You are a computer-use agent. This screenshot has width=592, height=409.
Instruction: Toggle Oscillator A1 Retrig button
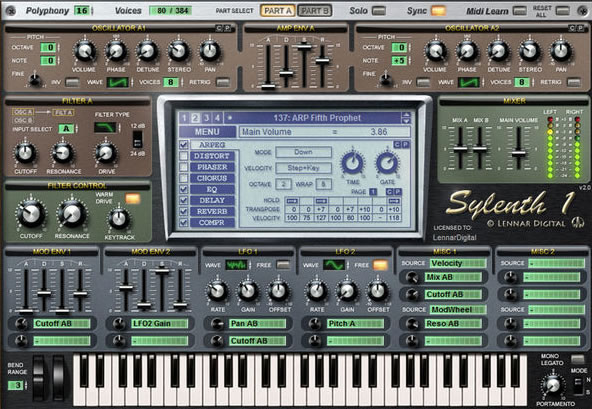[x=223, y=82]
